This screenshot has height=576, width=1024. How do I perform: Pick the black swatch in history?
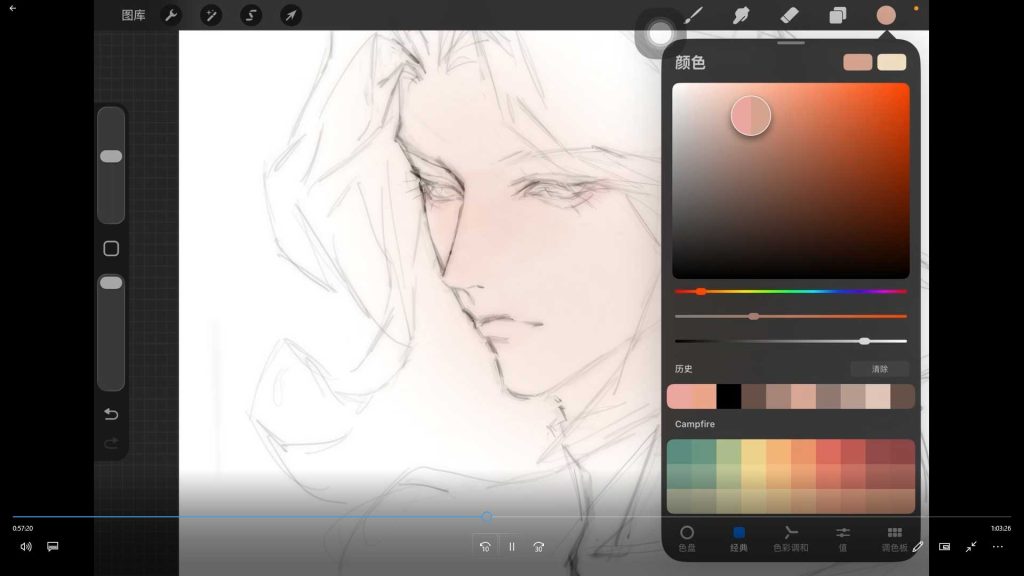click(729, 396)
